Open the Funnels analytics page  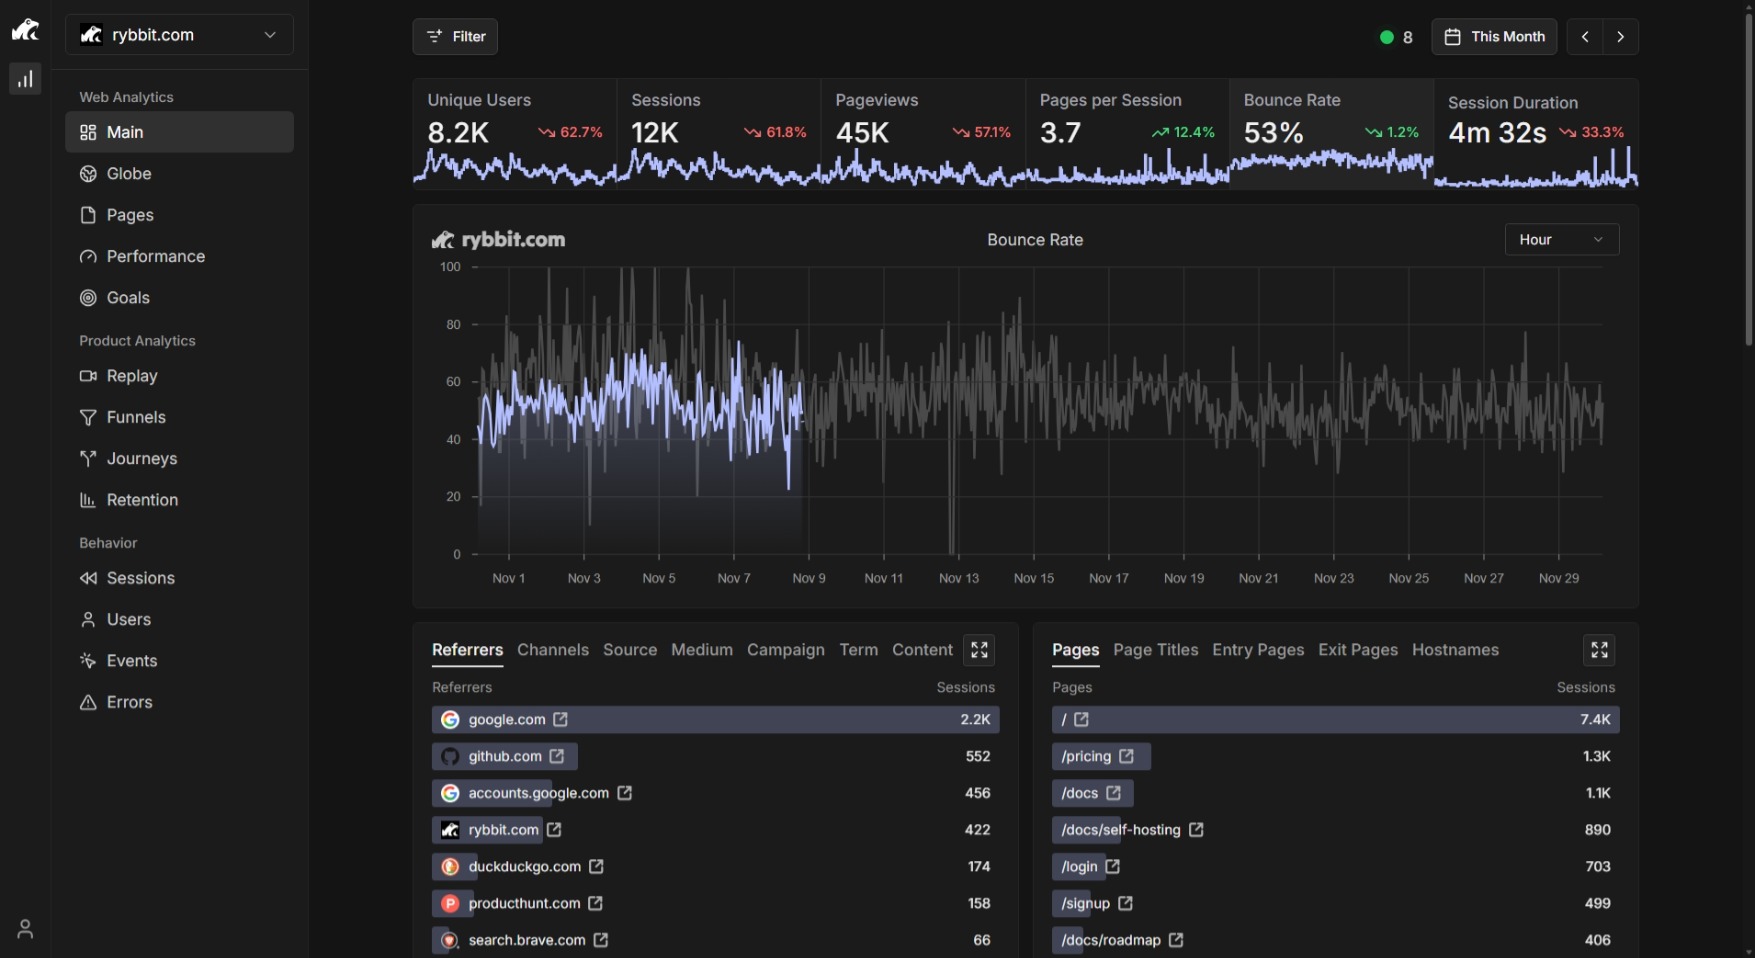pyautogui.click(x=136, y=417)
